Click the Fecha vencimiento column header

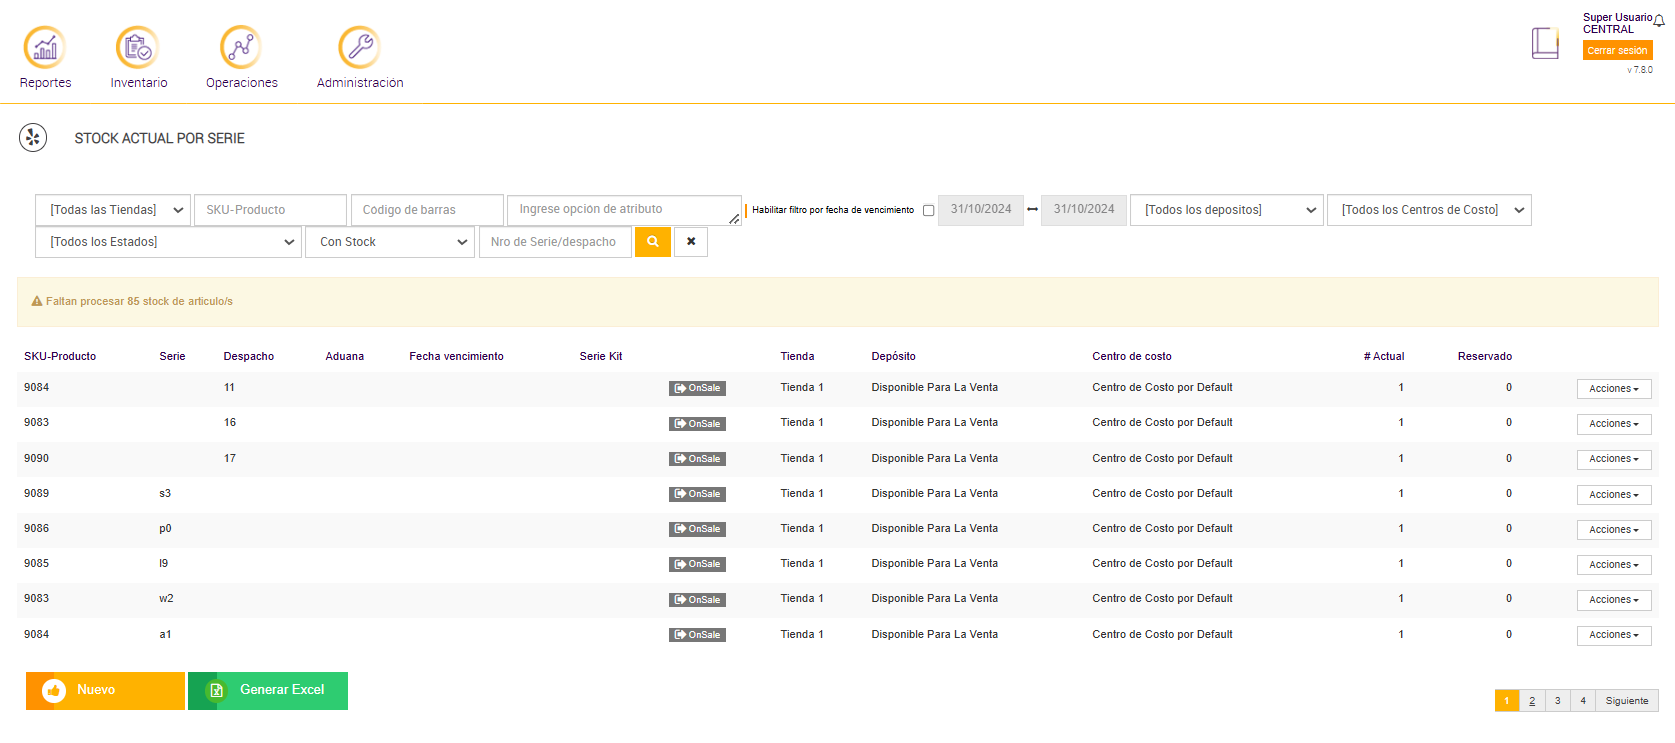click(x=456, y=356)
